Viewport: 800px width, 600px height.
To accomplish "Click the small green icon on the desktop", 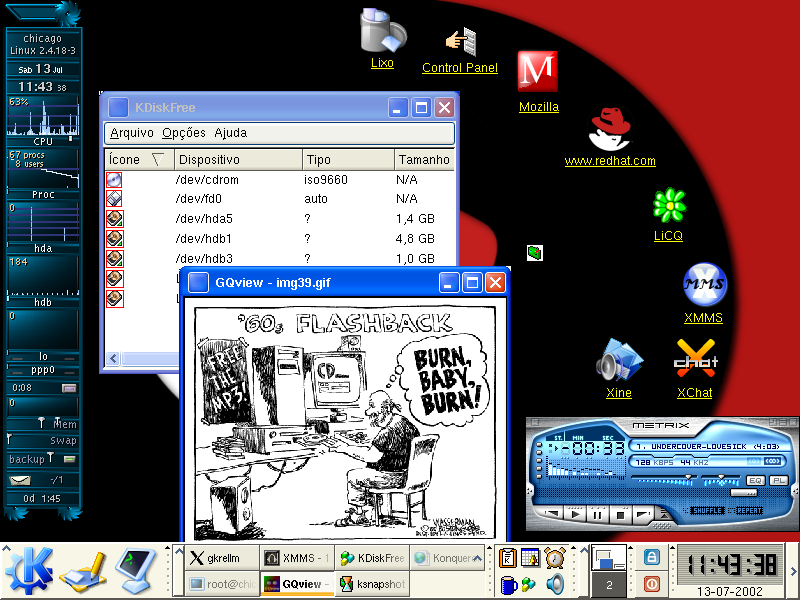I will coord(535,253).
